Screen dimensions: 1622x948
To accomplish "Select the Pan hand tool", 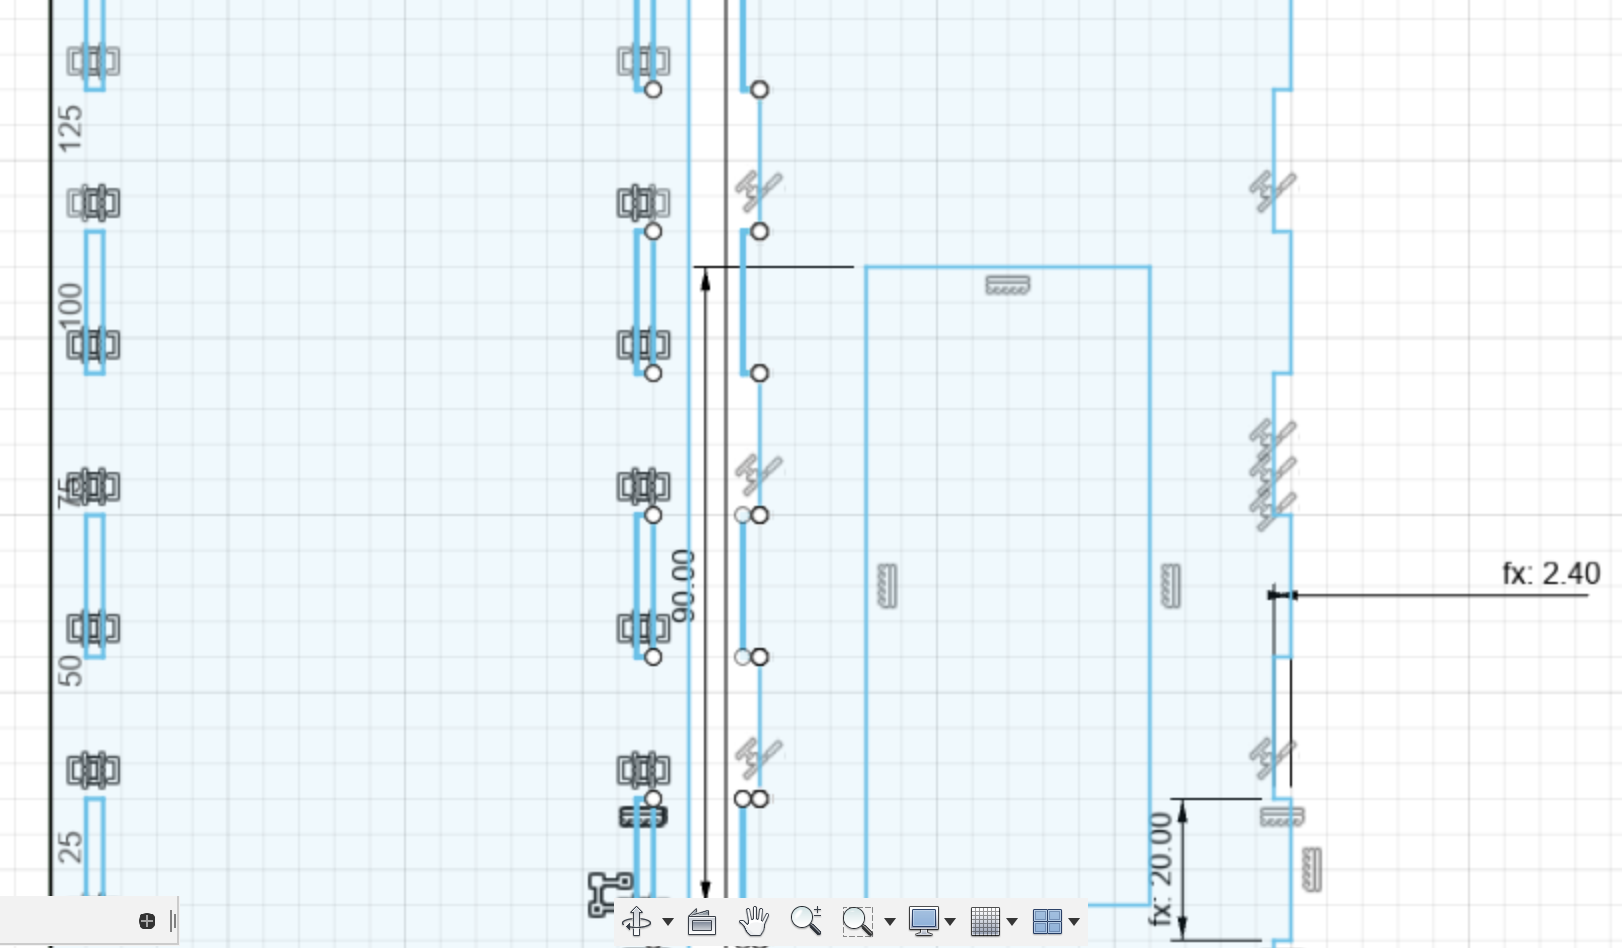I will tap(754, 920).
